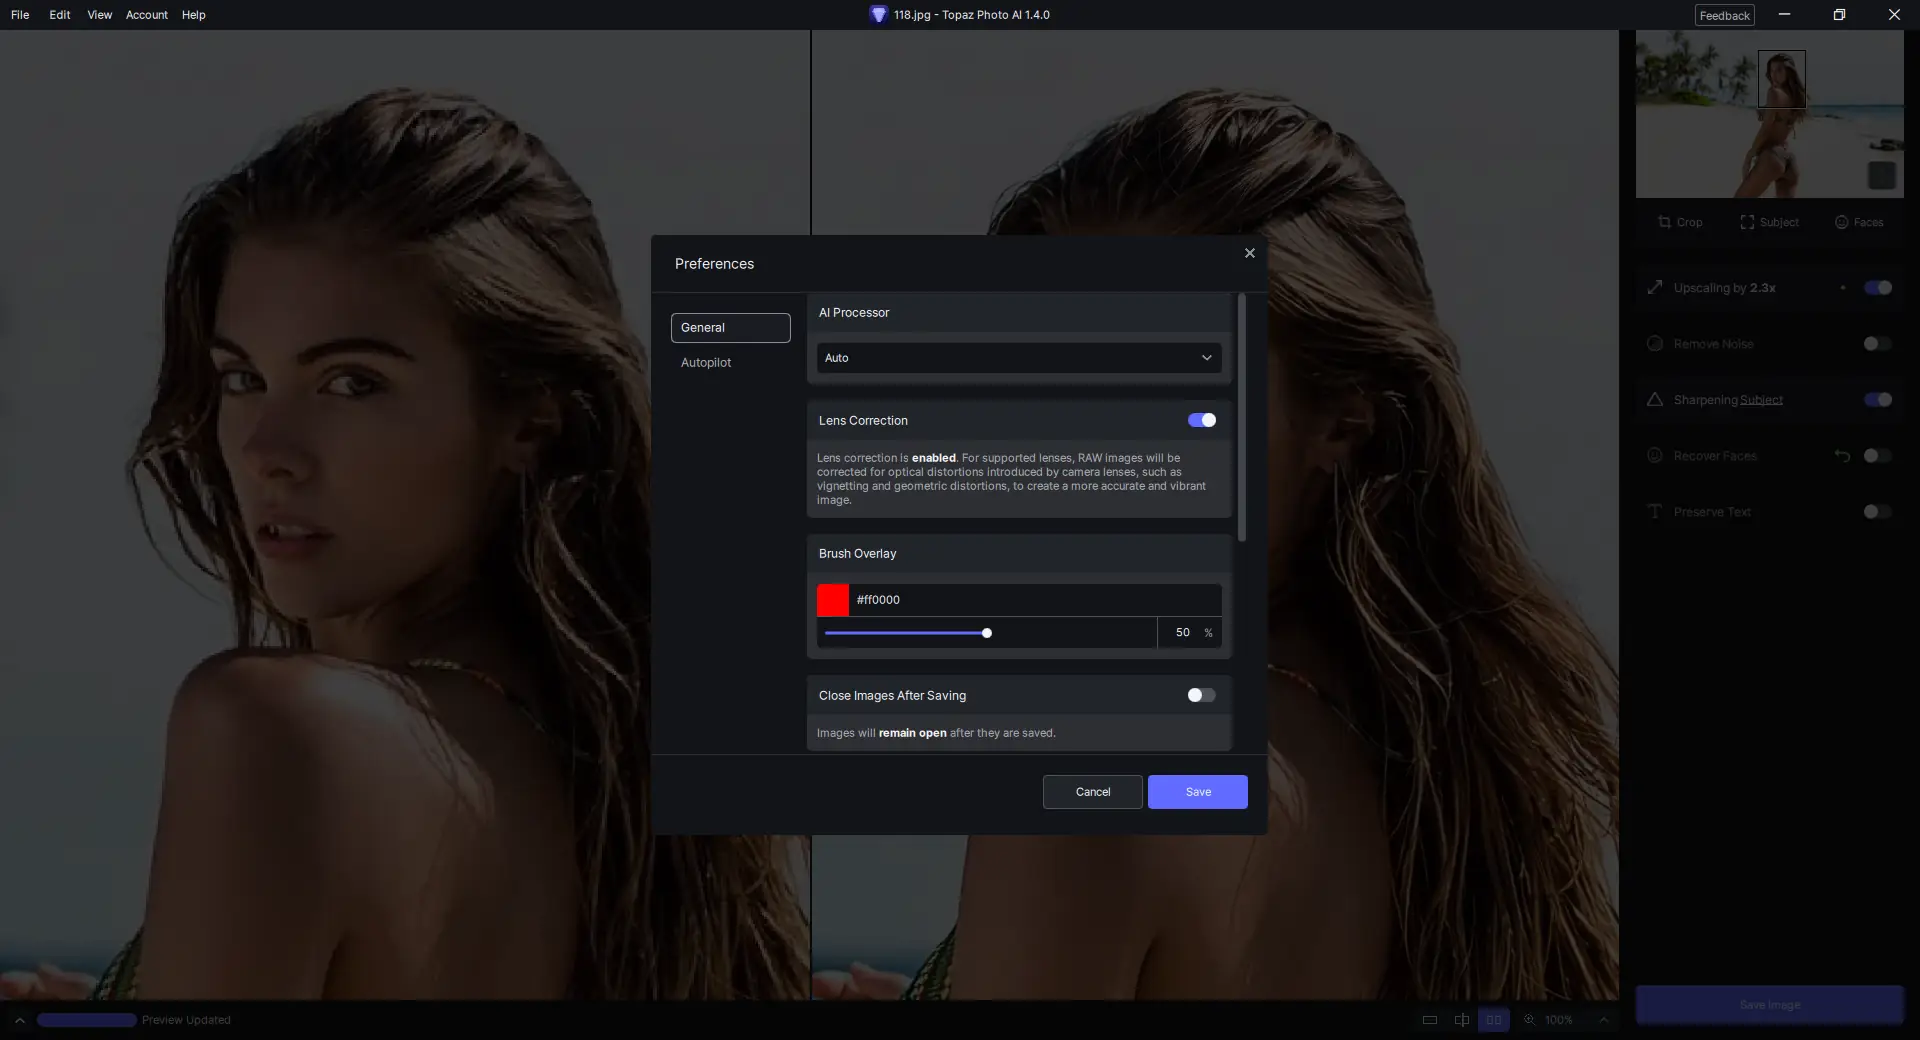Toggle the Remove Noise switch

click(1878, 344)
